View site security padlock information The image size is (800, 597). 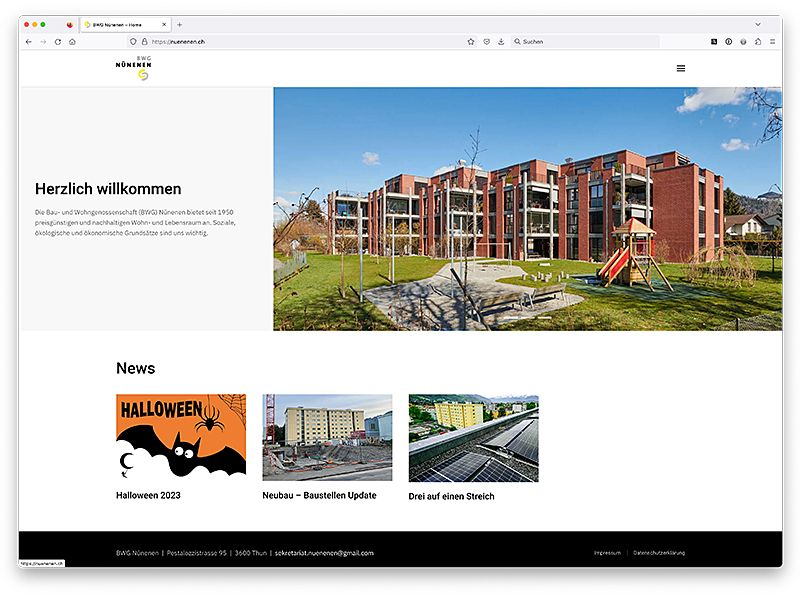(x=145, y=42)
